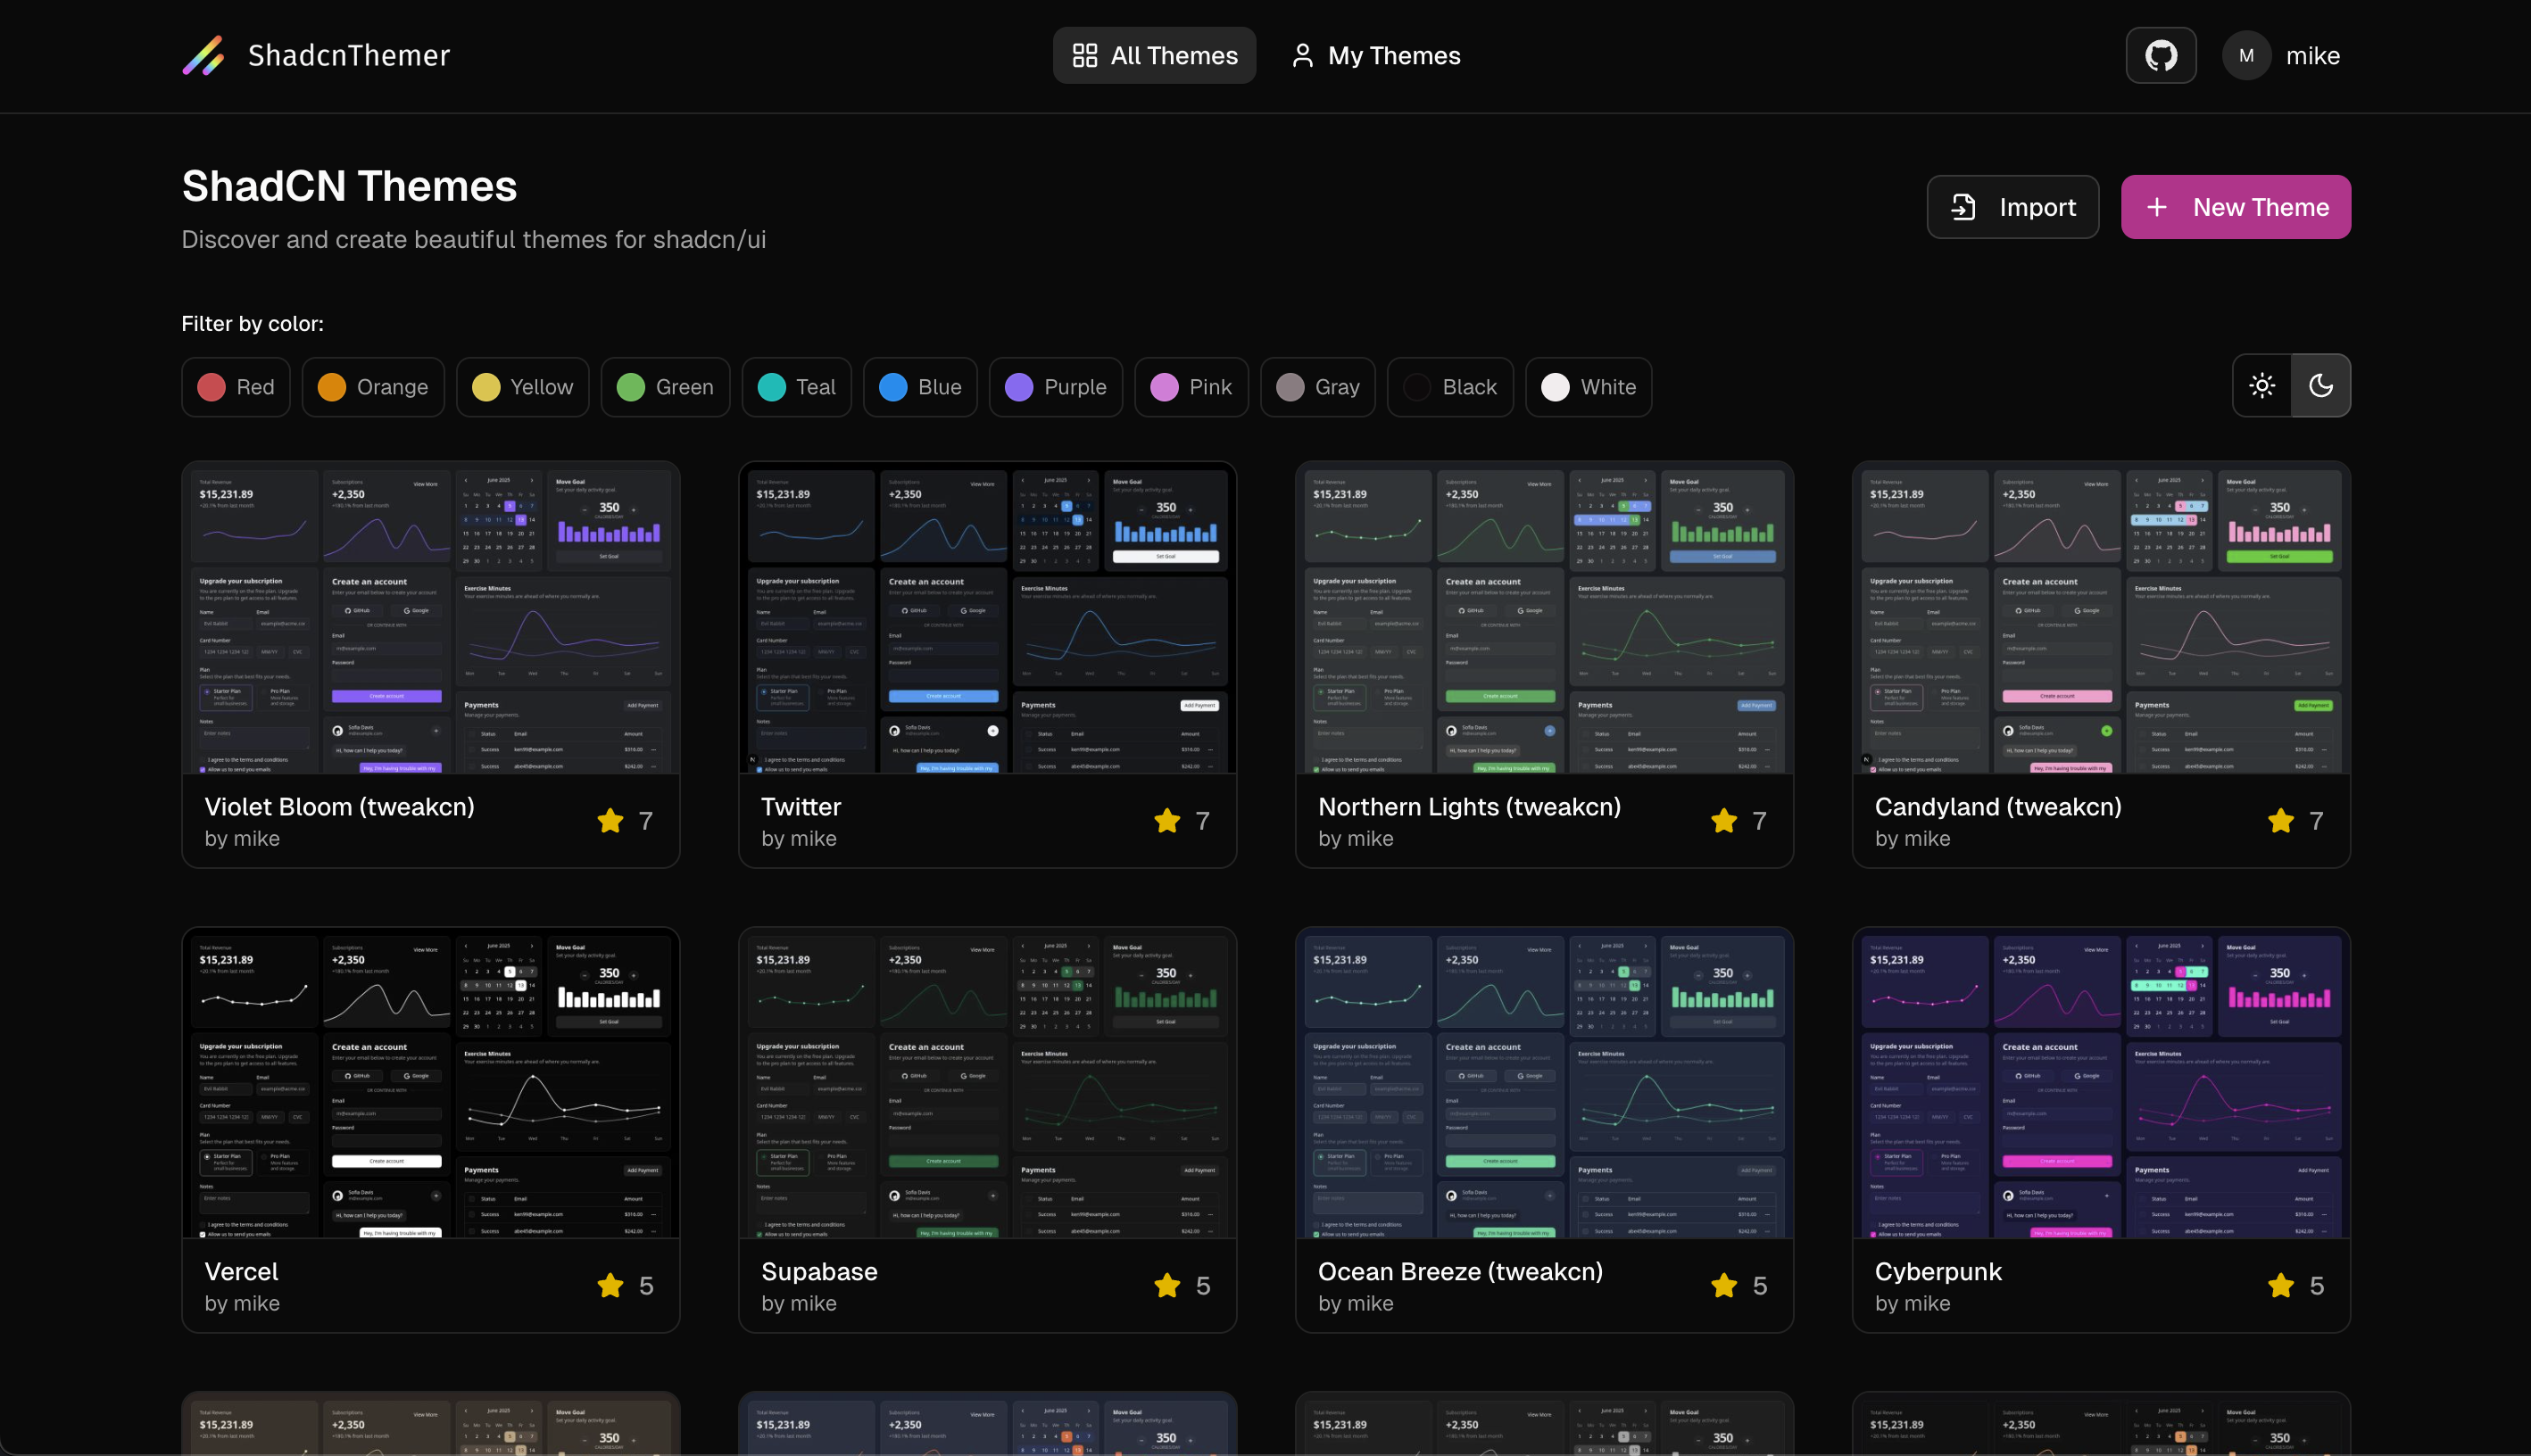Create a New Theme
Screen dimensions: 2531x1456
(x=2235, y=207)
